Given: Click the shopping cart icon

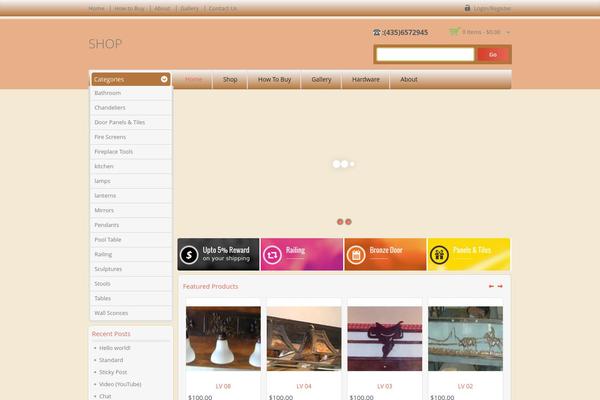Looking at the screenshot, I should click(454, 31).
